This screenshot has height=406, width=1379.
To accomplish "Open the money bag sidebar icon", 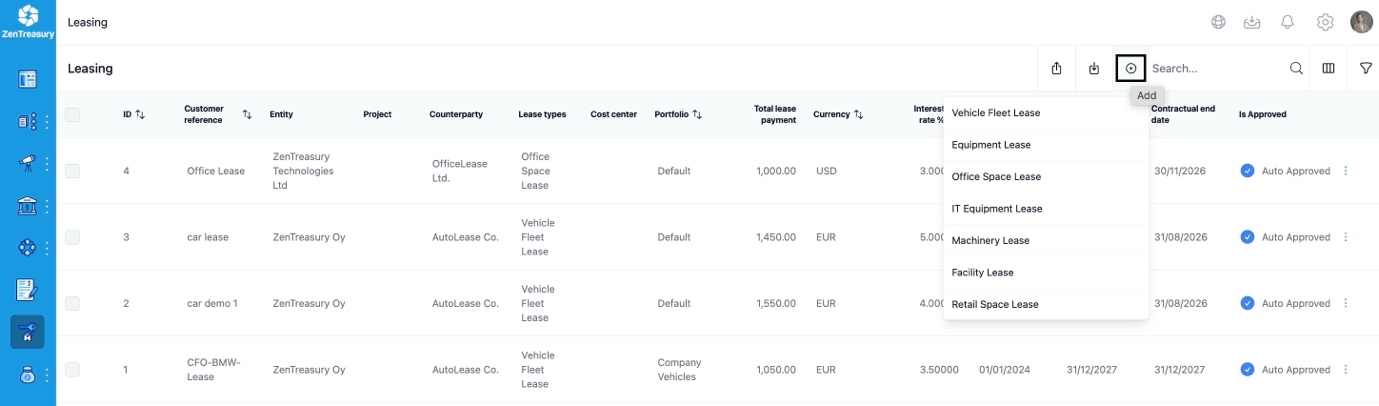I will pyautogui.click(x=27, y=375).
